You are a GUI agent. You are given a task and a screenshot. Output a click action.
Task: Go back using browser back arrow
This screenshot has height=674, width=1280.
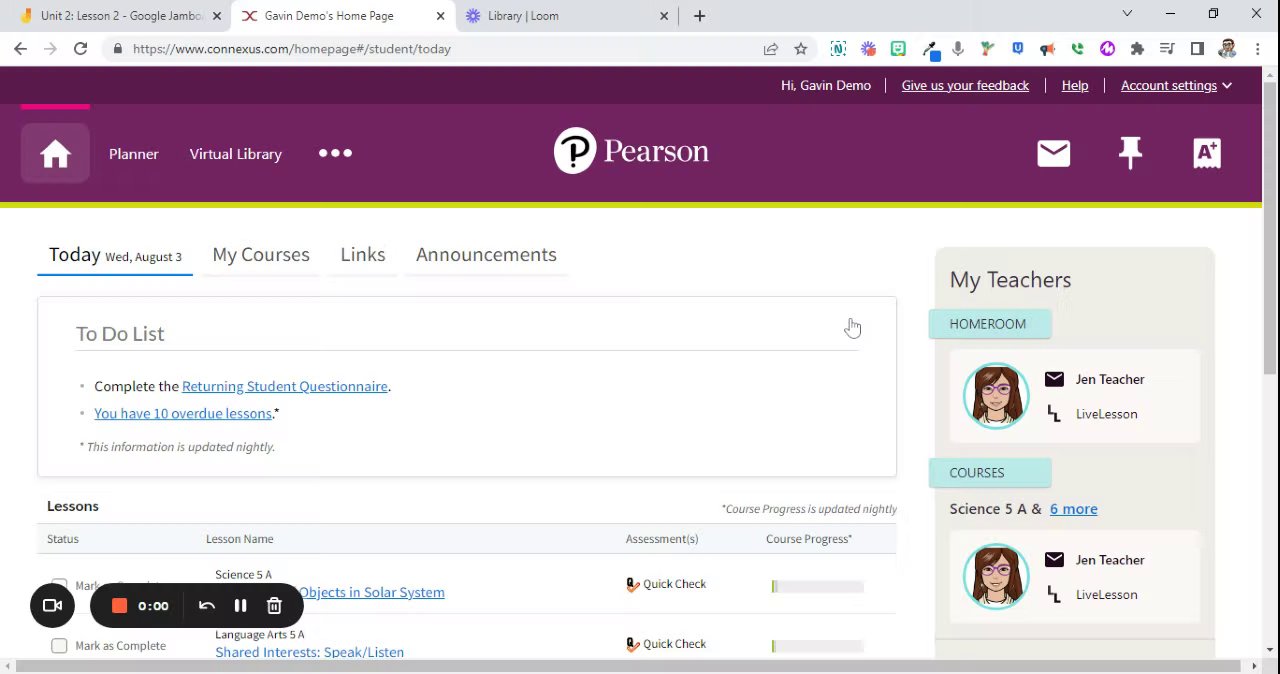coord(20,48)
